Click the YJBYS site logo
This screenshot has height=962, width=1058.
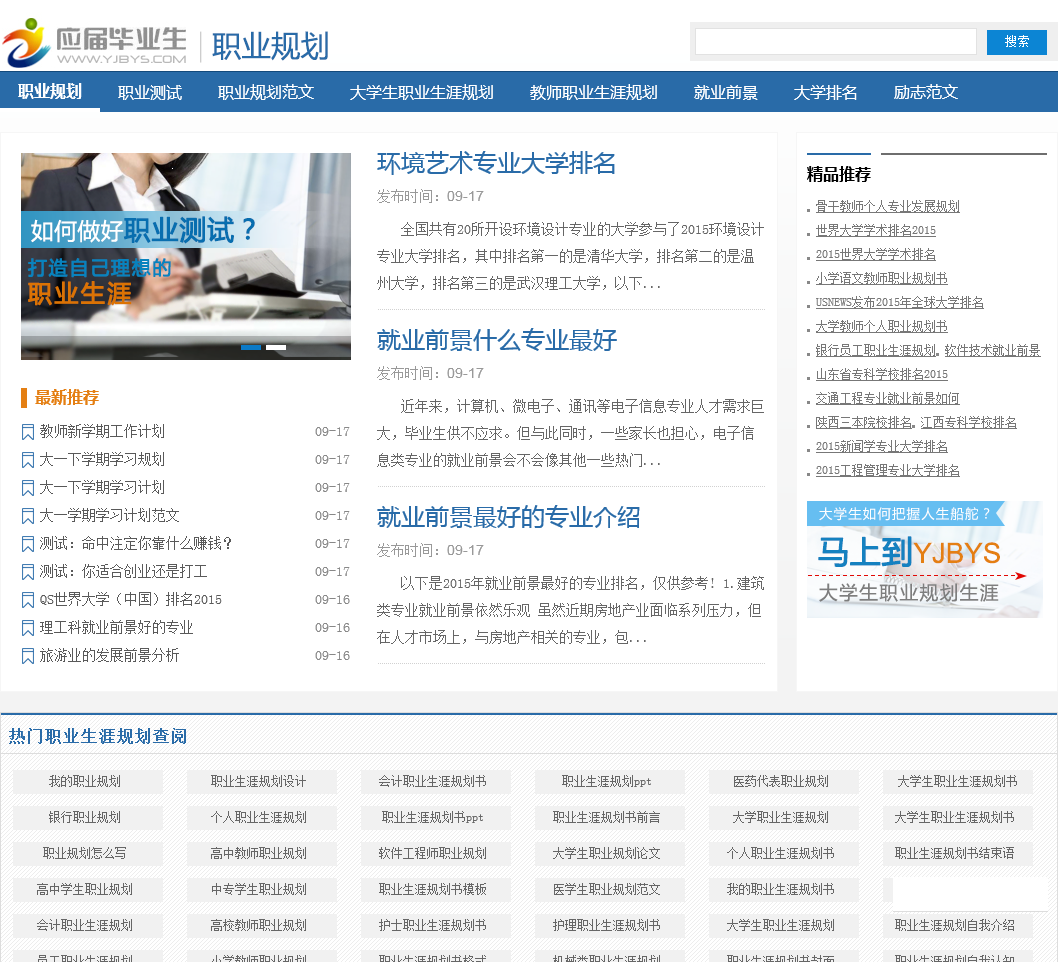pyautogui.click(x=94, y=43)
